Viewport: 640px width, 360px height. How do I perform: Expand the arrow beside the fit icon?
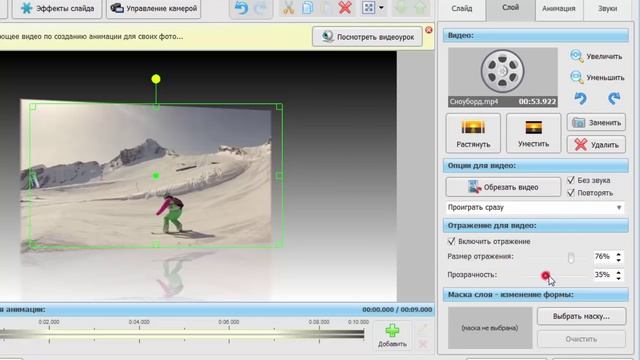[381, 8]
